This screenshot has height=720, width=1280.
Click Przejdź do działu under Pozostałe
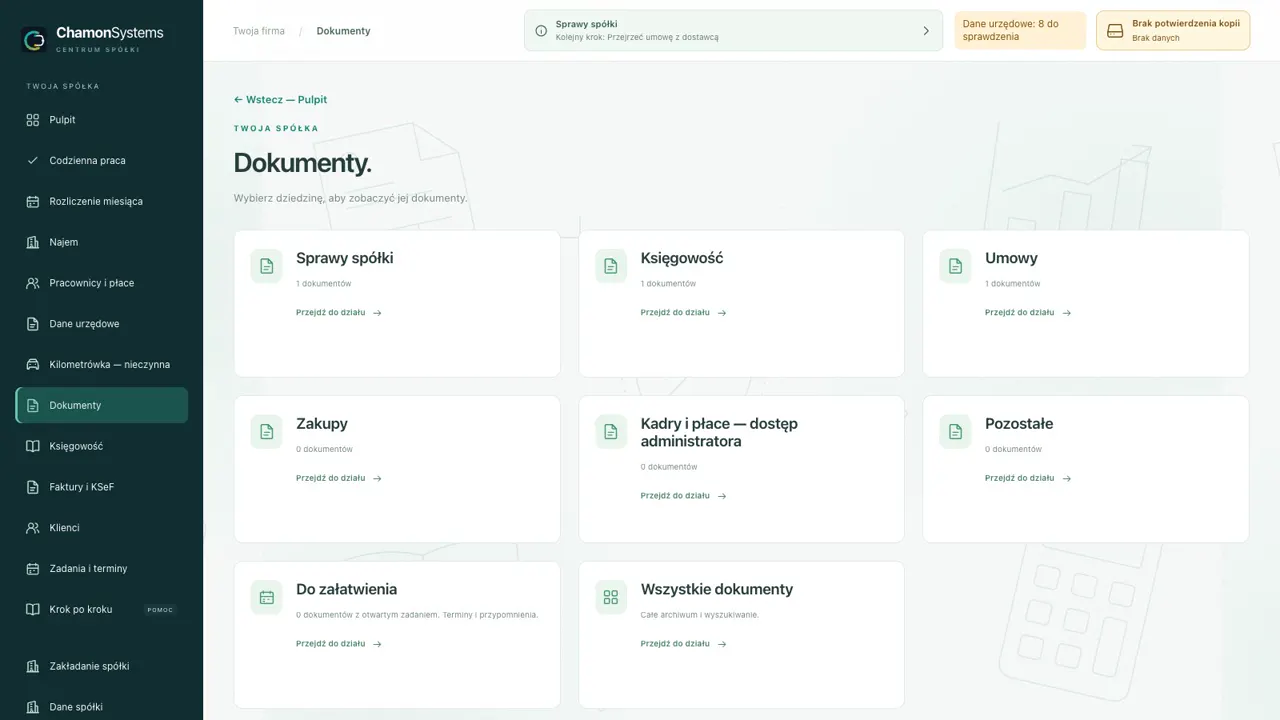pos(1028,478)
